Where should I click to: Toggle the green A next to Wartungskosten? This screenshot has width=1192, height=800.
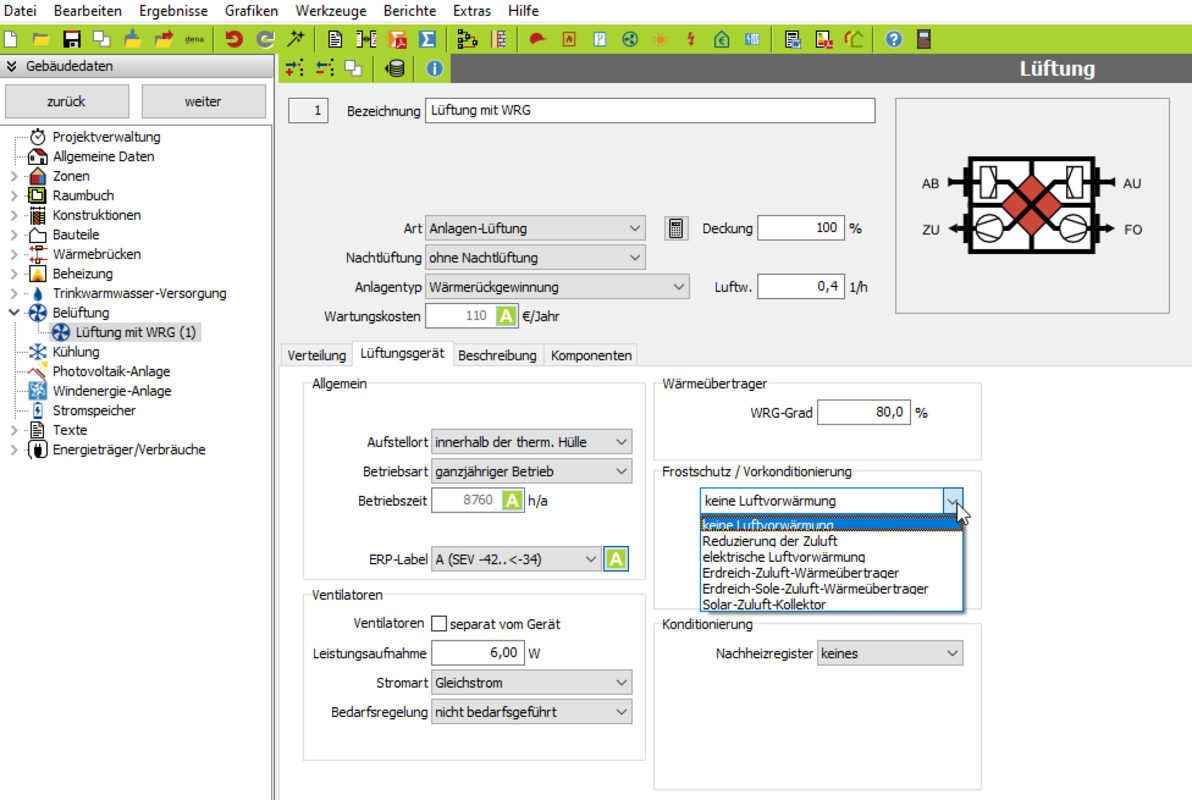pos(506,316)
